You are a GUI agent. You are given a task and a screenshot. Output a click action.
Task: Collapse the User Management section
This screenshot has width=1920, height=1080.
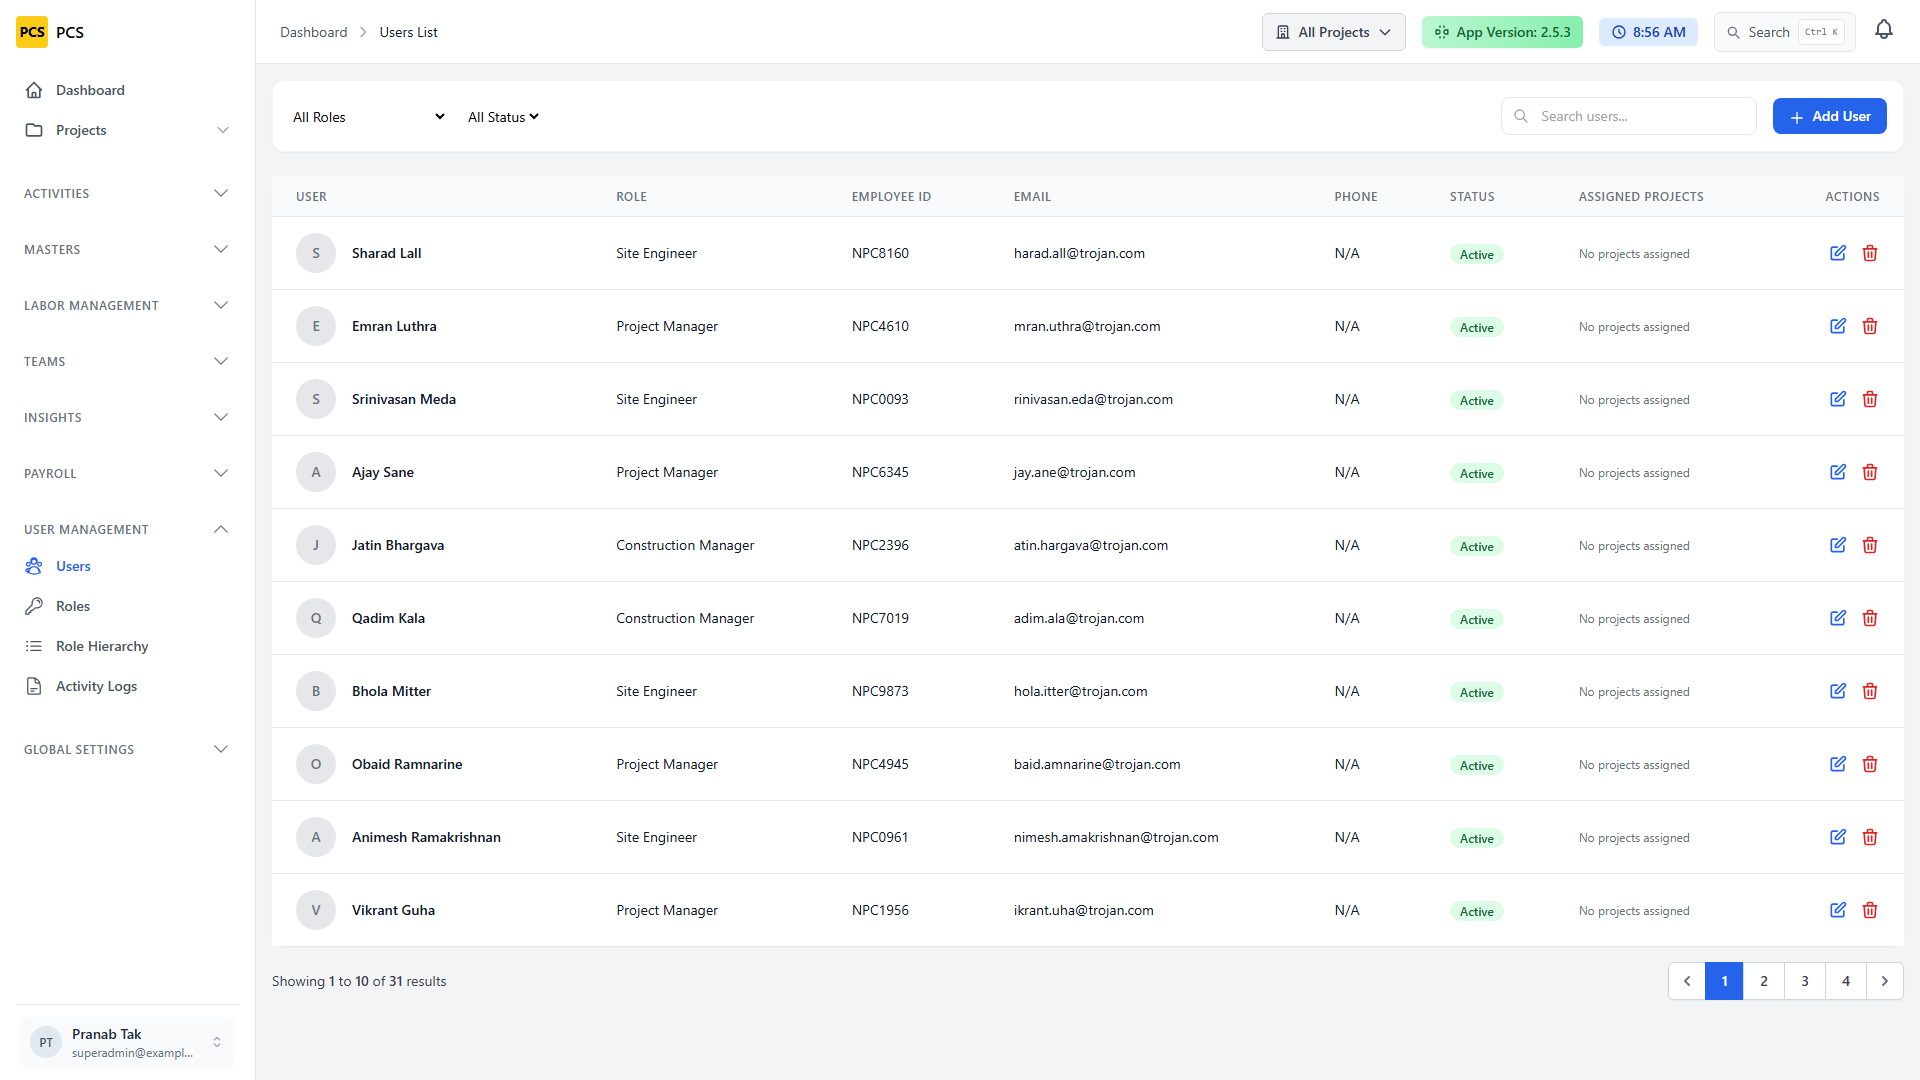(127, 529)
